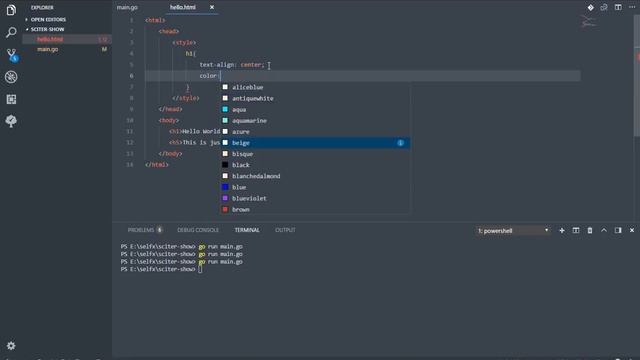The width and height of the screenshot is (640, 360).
Task: Switch to the main.go editor tab
Action: 127,7
